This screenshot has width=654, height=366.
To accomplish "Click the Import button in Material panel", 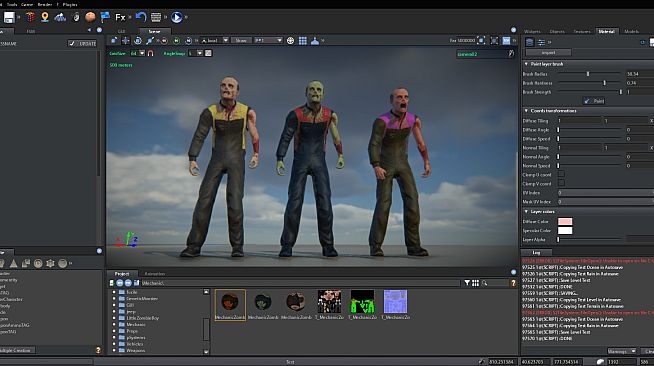I will [x=548, y=53].
